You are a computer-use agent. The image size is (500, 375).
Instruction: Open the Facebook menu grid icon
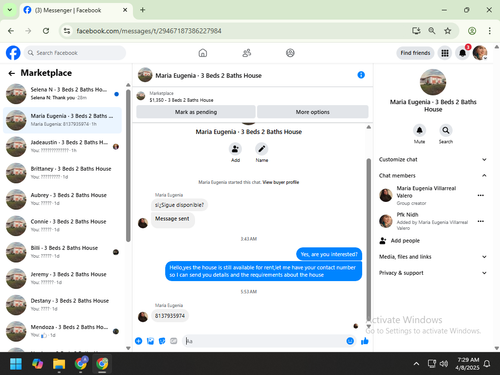pyautogui.click(x=445, y=53)
